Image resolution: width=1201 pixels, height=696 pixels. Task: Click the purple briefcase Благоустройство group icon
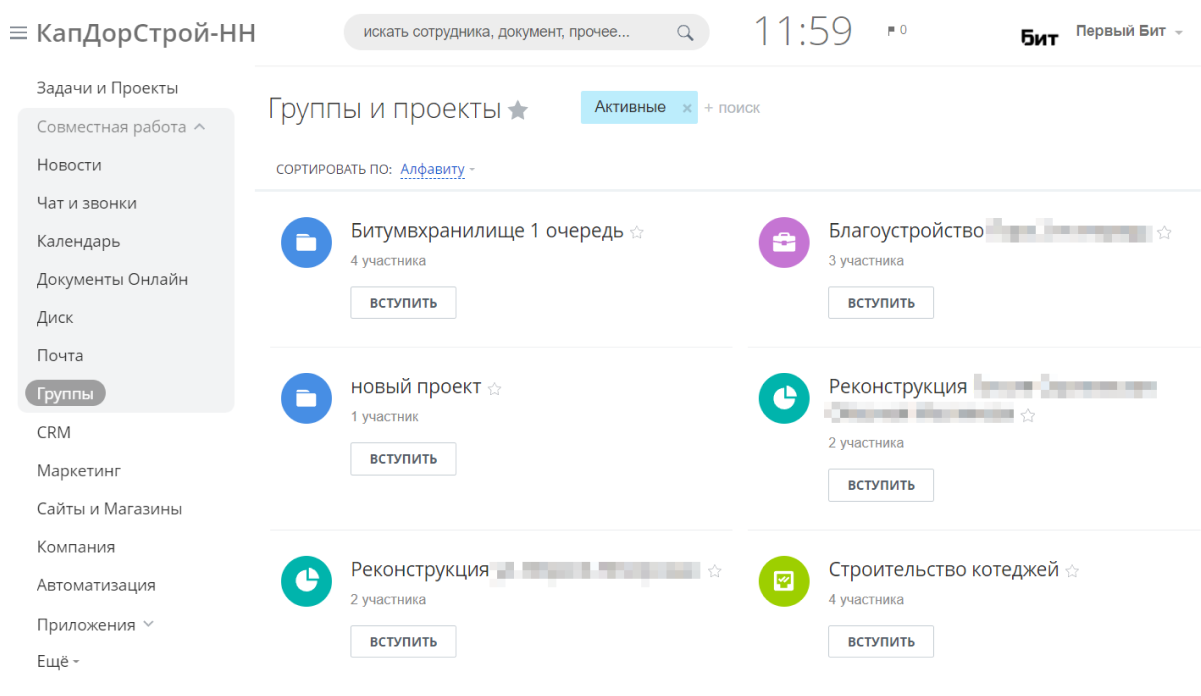pyautogui.click(x=784, y=243)
